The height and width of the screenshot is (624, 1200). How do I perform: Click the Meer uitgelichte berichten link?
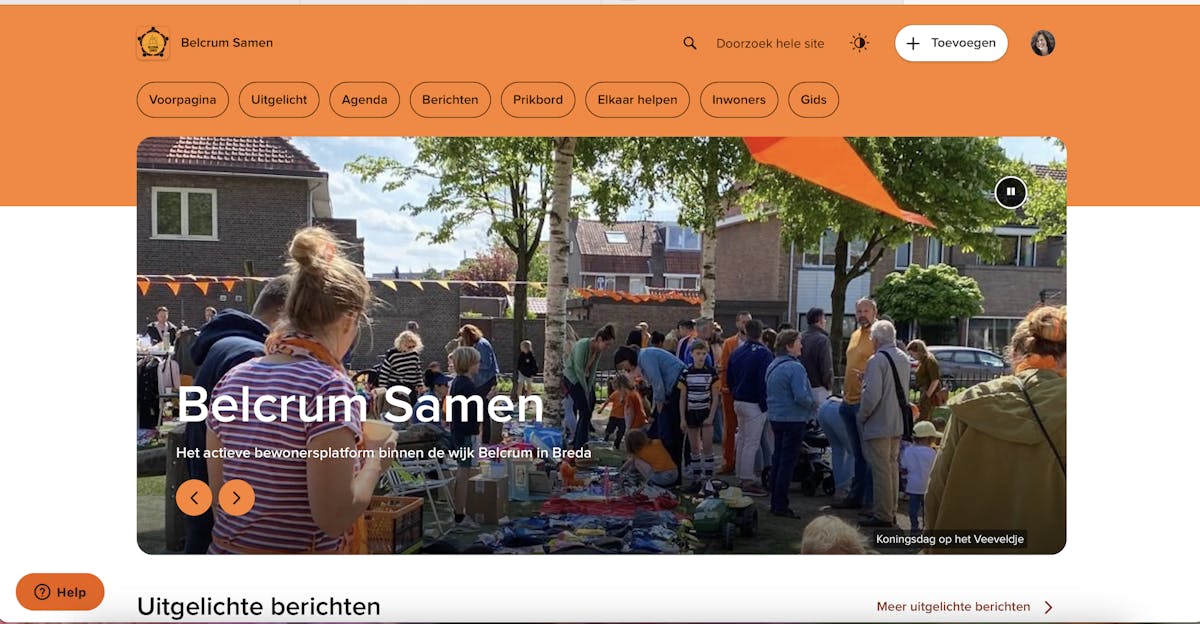[x=953, y=607]
